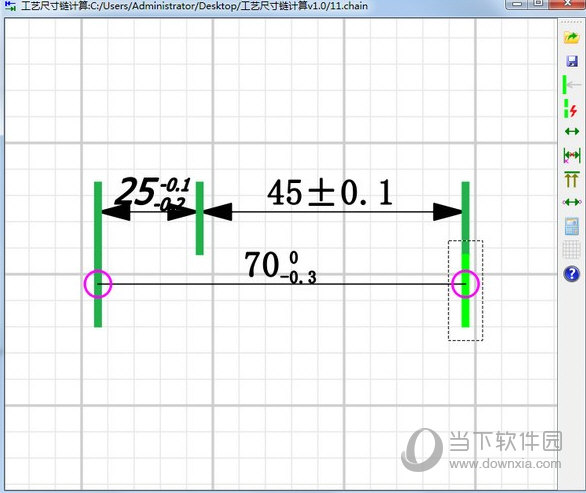This screenshot has height=493, width=586.
Task: Select the 70 0/-0.3 dimension label
Action: point(280,266)
